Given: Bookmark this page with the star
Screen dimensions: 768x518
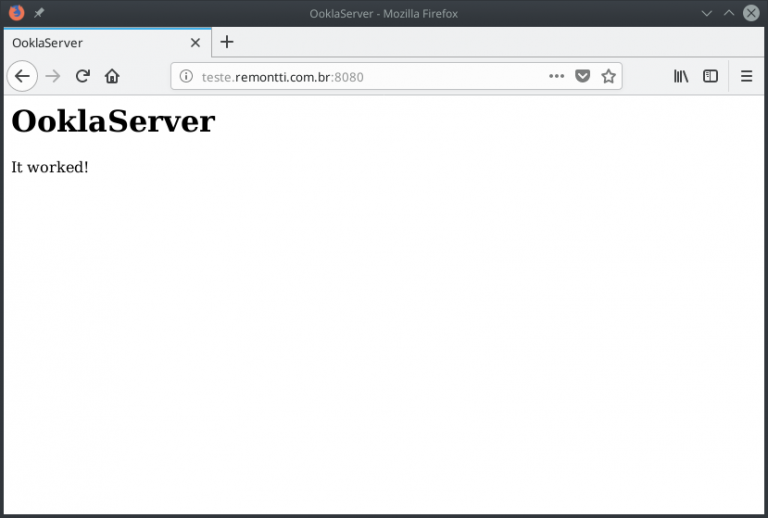Looking at the screenshot, I should (x=608, y=76).
